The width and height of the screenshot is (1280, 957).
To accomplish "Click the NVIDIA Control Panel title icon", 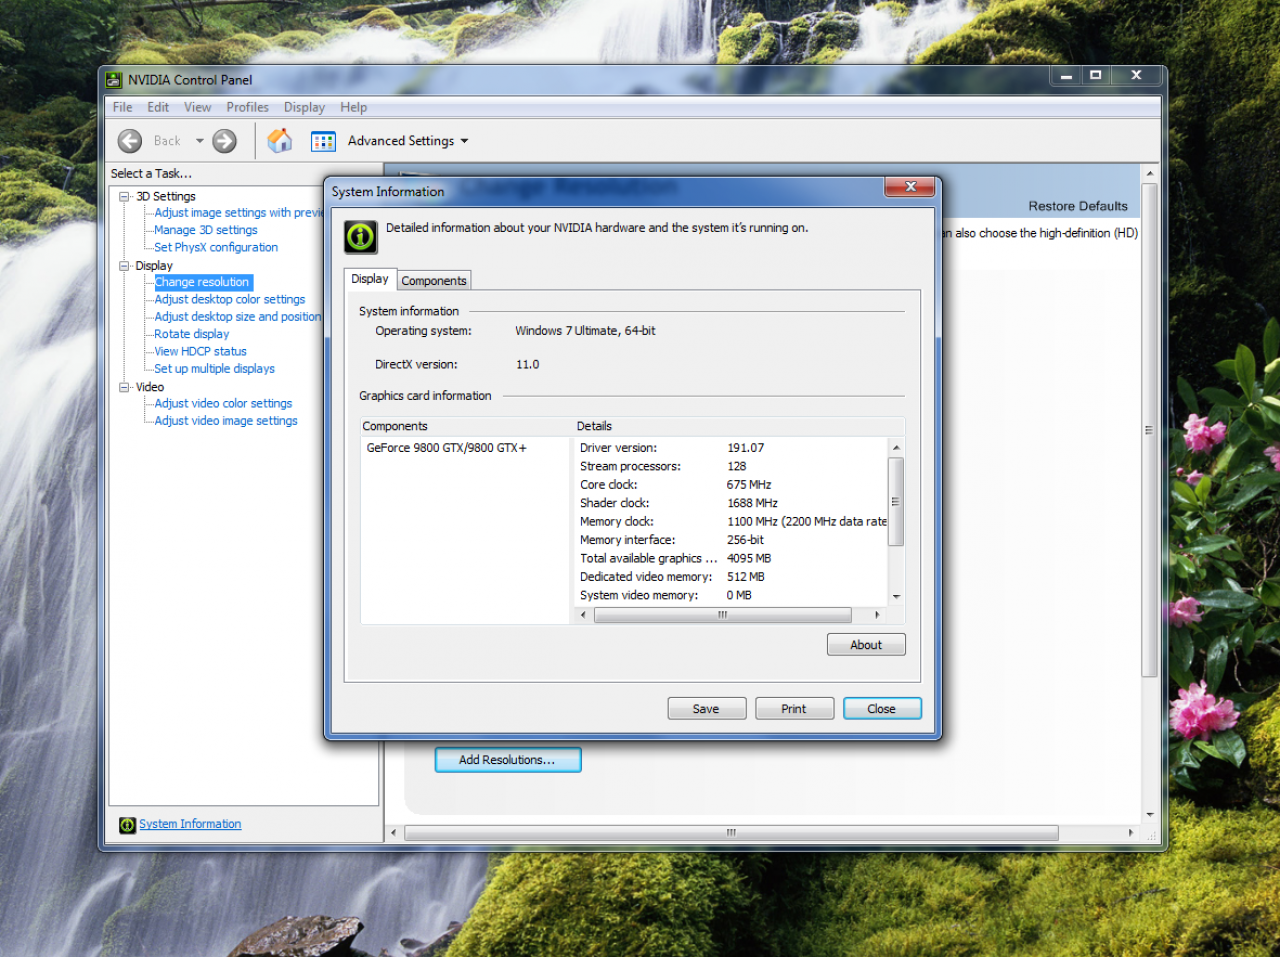I will coord(114,80).
